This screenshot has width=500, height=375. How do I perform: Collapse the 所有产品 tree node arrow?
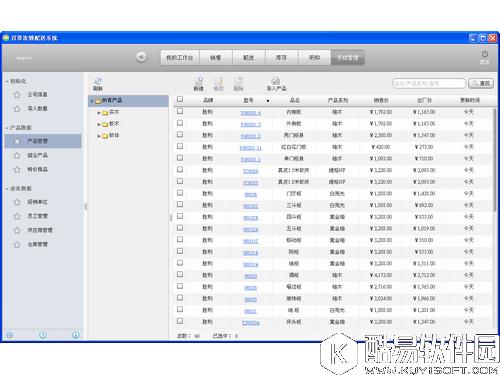(92, 101)
